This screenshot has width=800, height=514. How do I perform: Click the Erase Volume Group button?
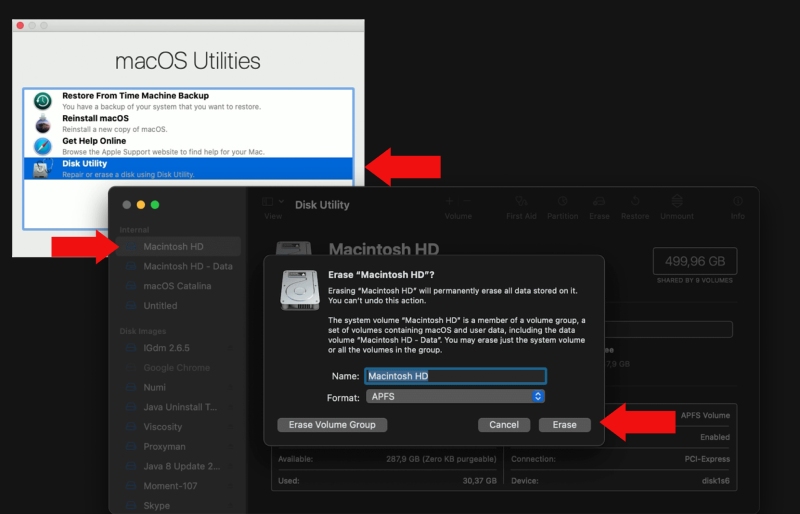[x=332, y=425]
